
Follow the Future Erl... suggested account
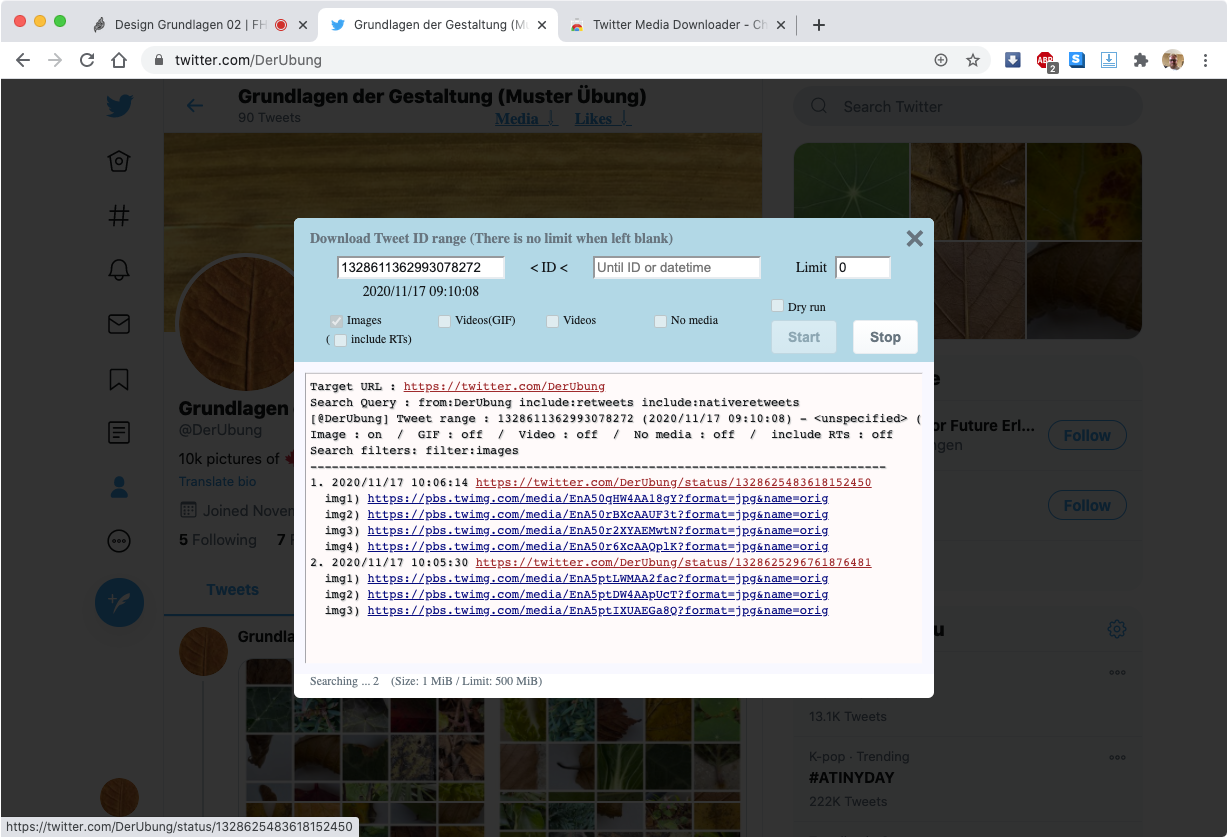point(1087,435)
